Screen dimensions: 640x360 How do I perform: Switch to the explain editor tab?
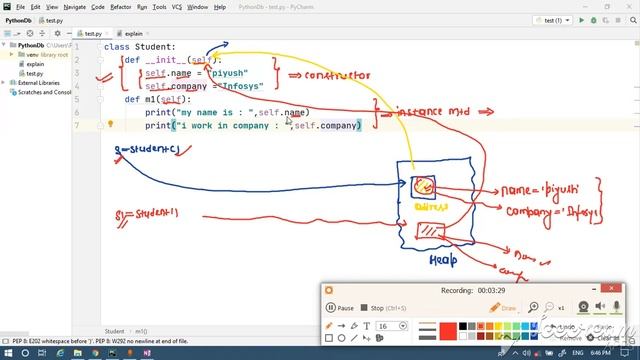[133, 33]
